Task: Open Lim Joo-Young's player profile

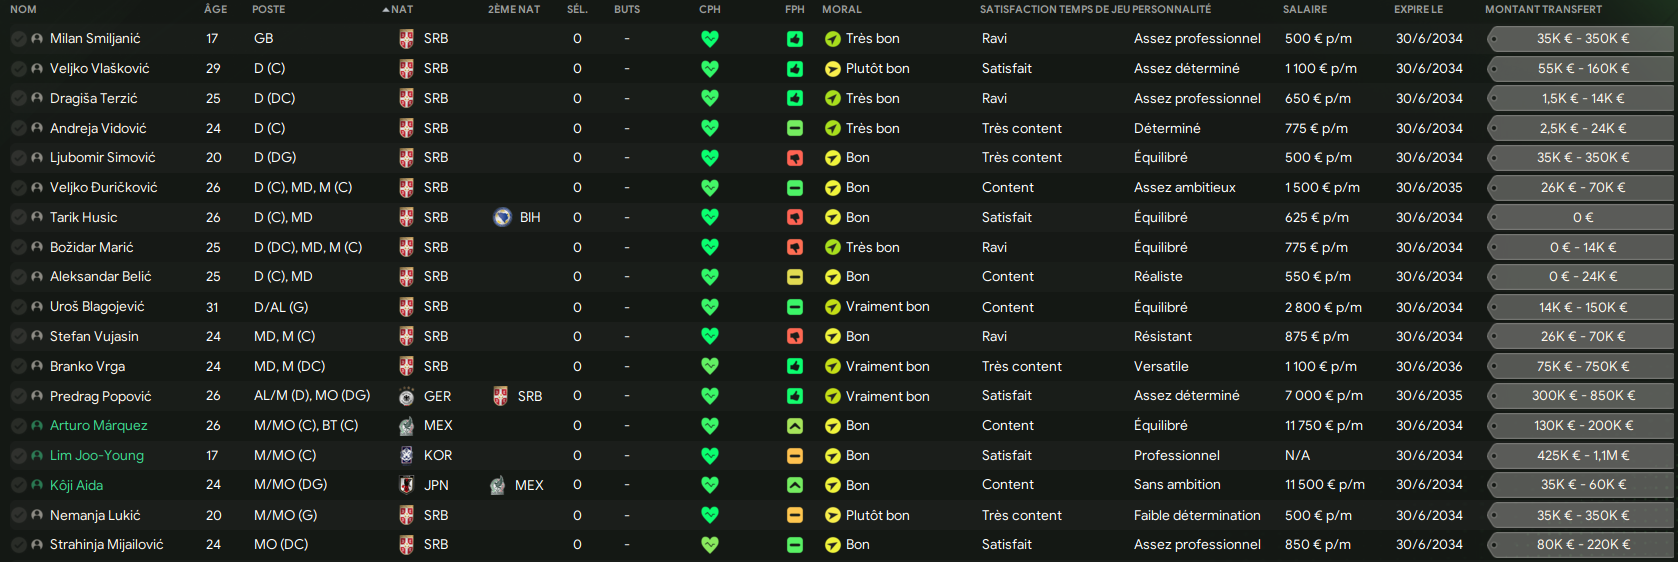Action: click(x=97, y=456)
